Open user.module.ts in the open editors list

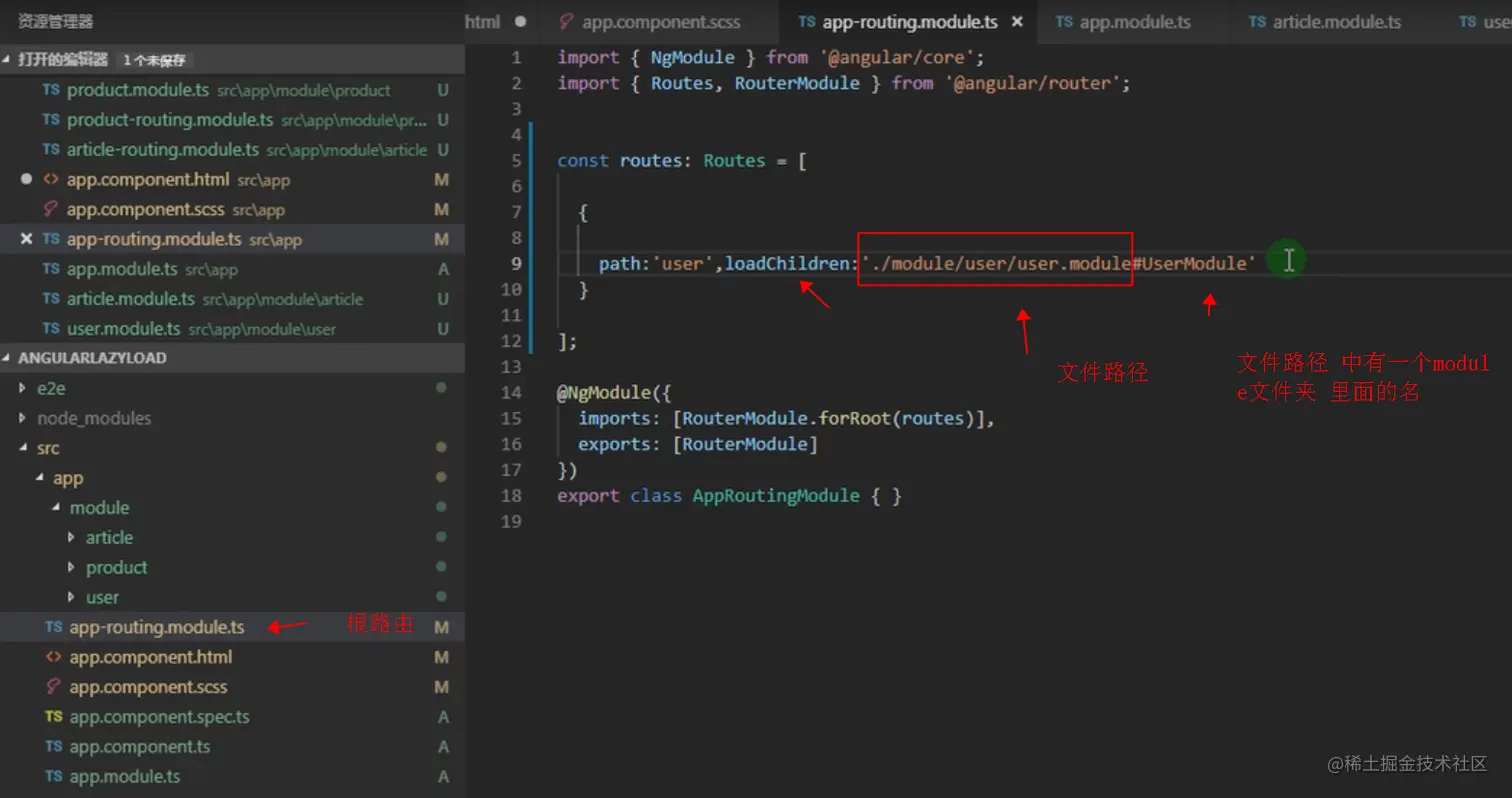pos(232,328)
